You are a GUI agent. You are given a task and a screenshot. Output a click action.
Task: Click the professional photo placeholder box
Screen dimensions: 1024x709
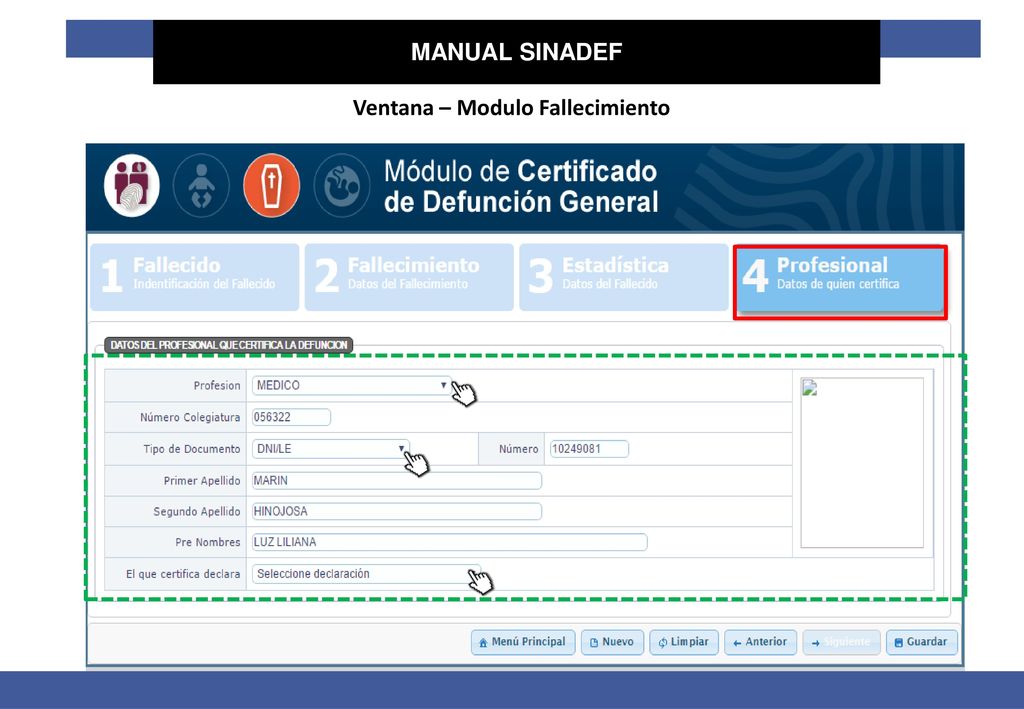coord(862,462)
